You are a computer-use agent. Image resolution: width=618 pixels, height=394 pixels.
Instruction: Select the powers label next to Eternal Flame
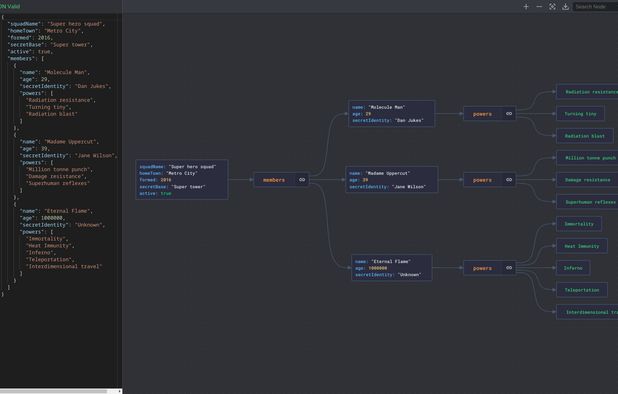[x=482, y=268]
